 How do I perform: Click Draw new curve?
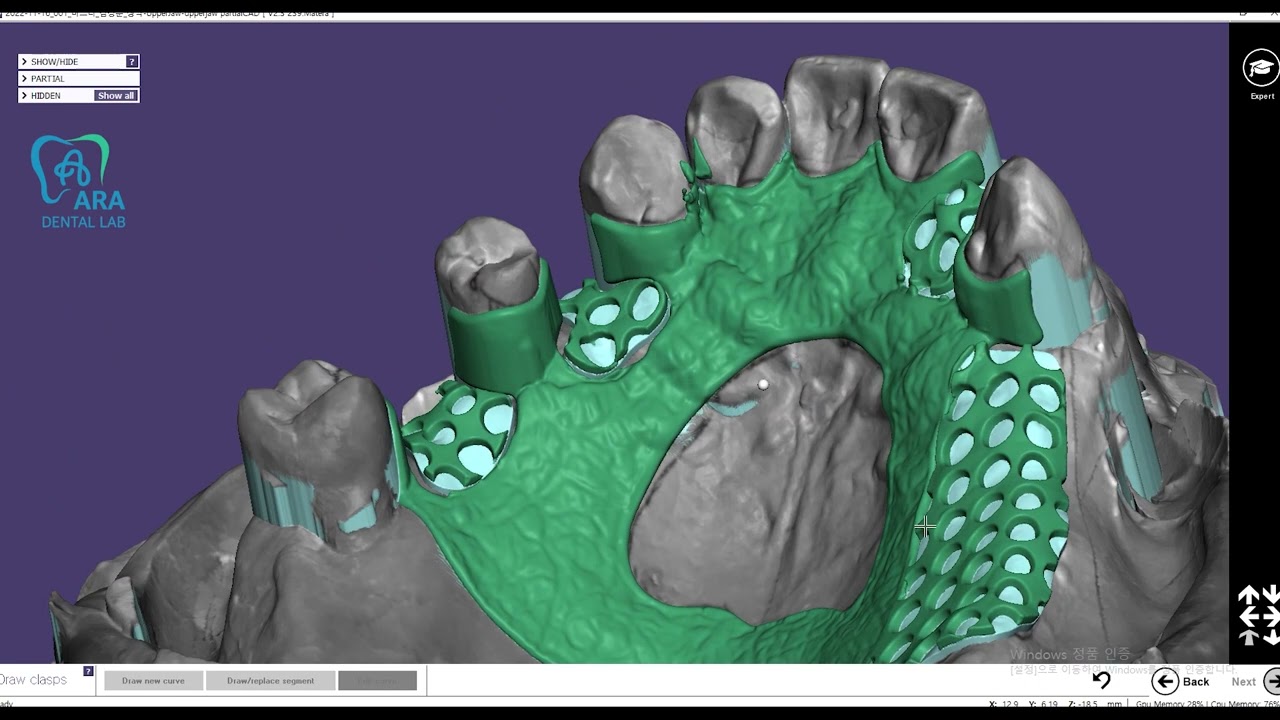[153, 681]
